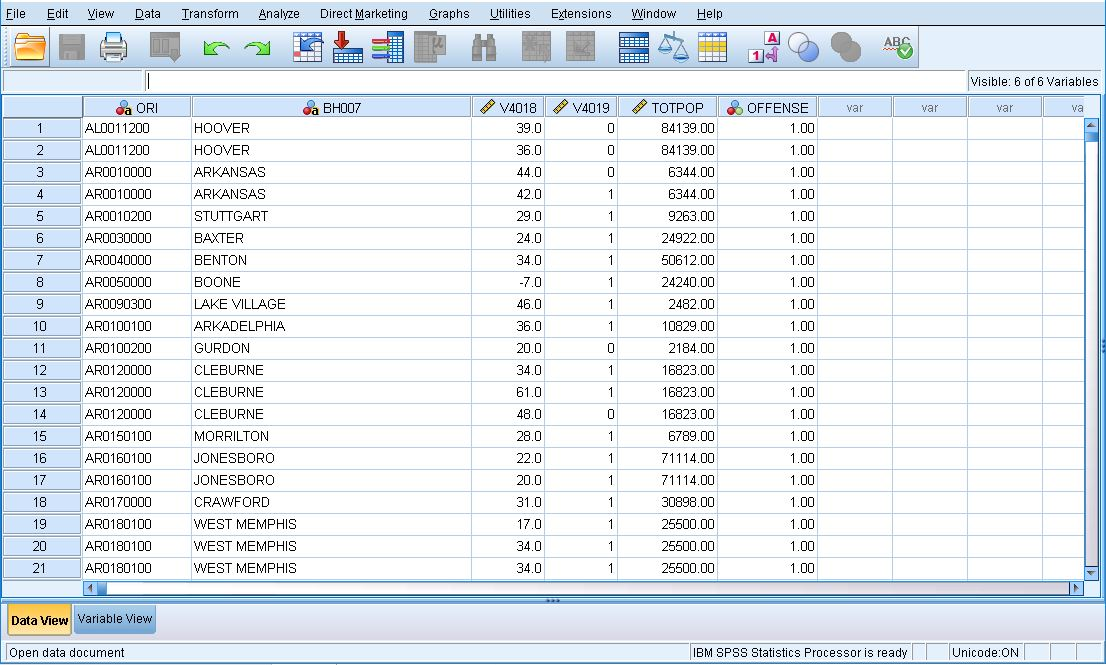
Task: Open the Variables info icon
Action: (388, 48)
